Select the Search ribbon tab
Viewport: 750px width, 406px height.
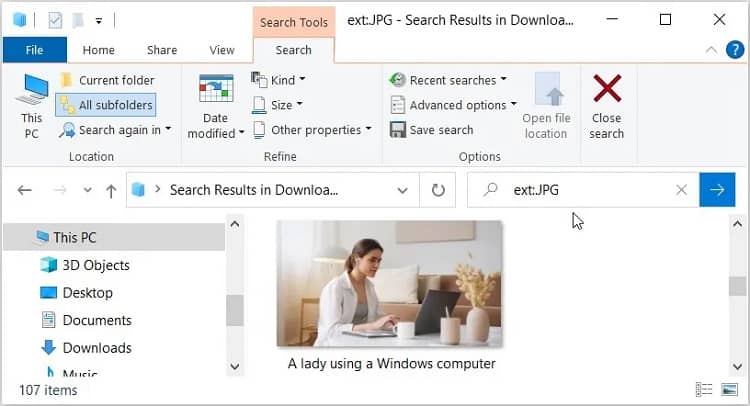293,50
